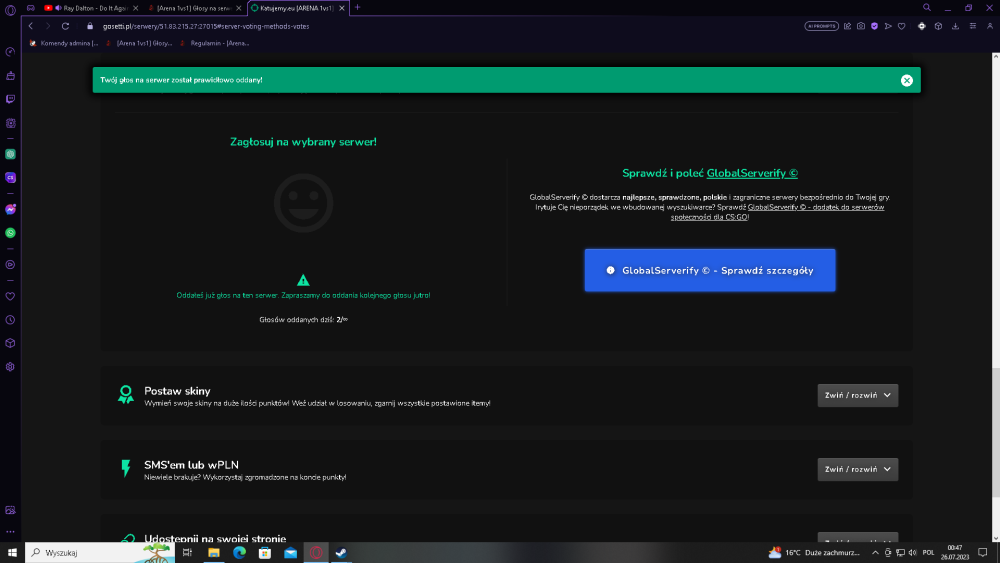The image size is (1000, 563).
Task: Click the AI Prompts button
Action: [x=821, y=26]
